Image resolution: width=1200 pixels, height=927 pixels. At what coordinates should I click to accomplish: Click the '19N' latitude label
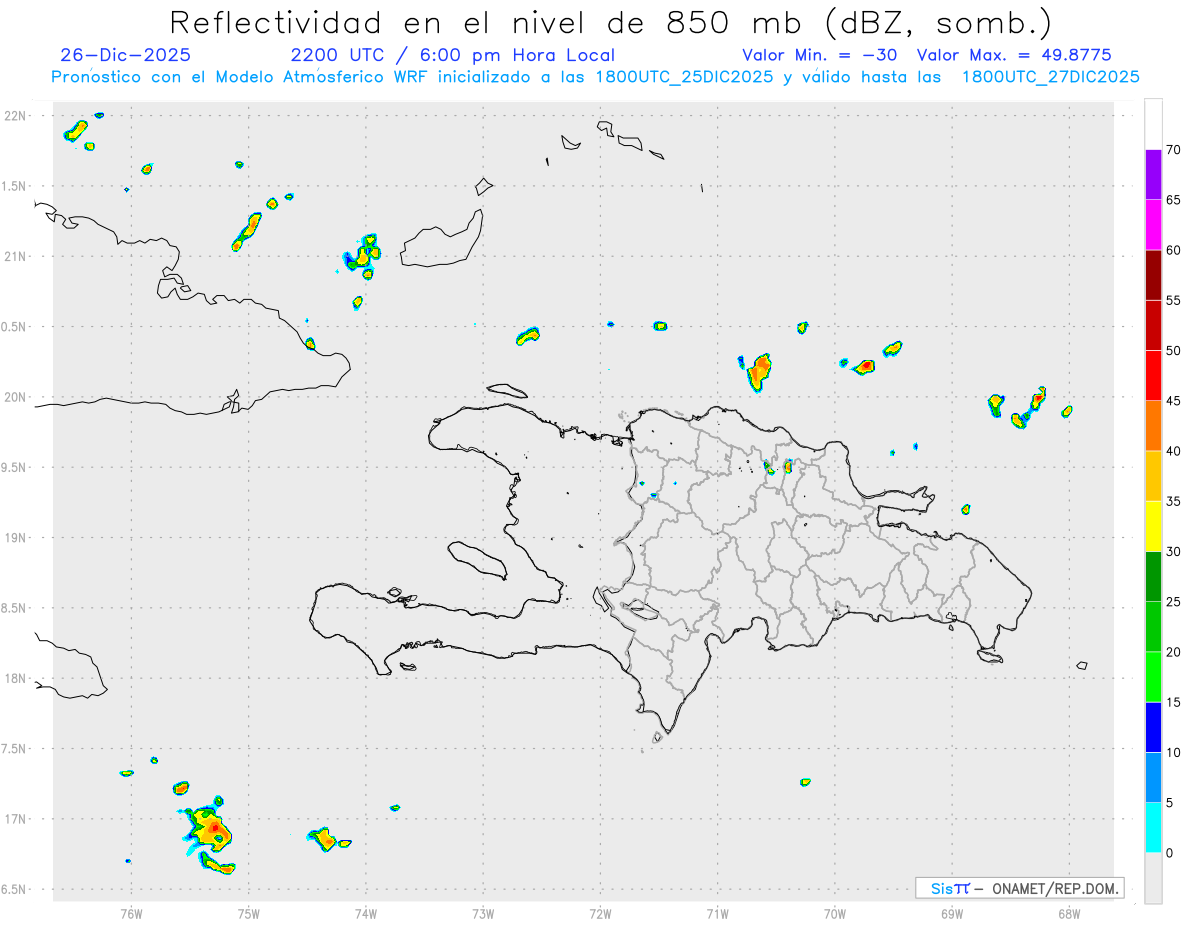point(17,538)
